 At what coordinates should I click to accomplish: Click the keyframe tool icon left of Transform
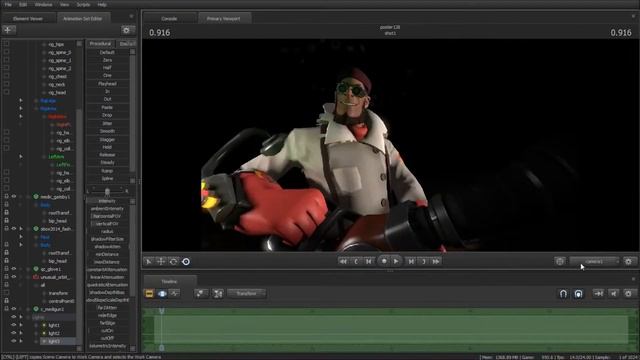click(200, 293)
